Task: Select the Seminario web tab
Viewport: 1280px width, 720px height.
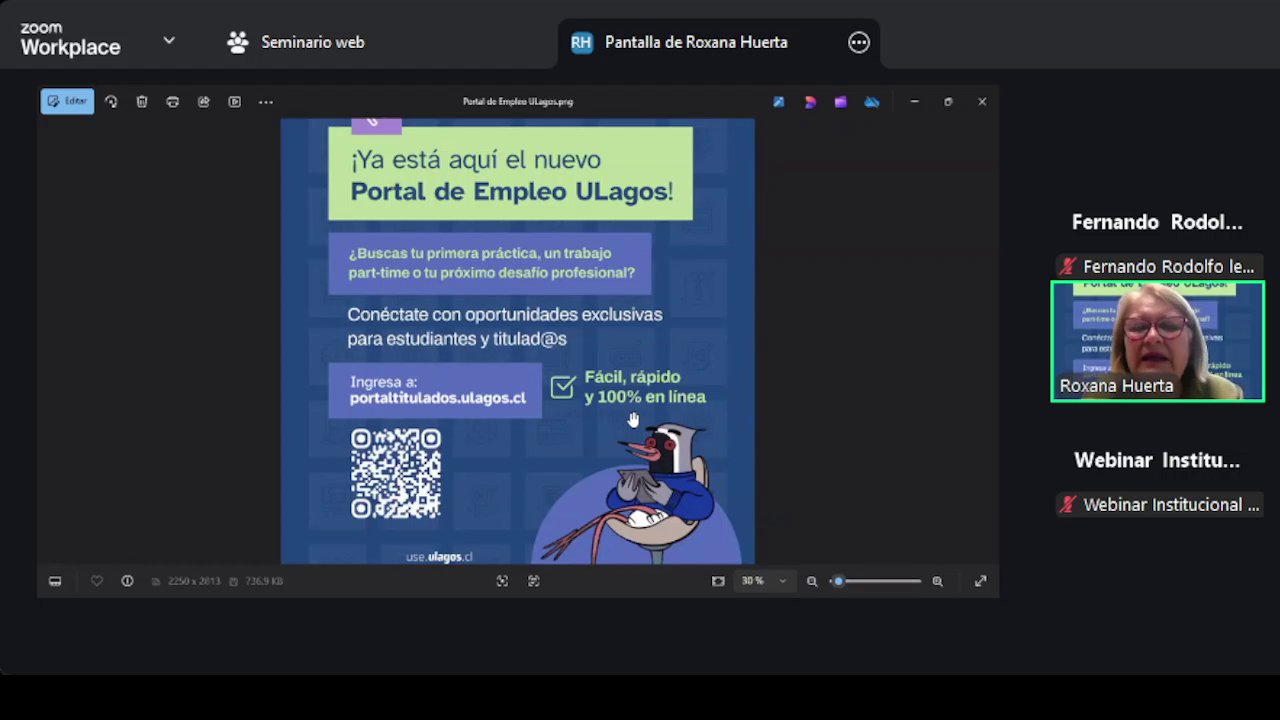Action: tap(296, 42)
